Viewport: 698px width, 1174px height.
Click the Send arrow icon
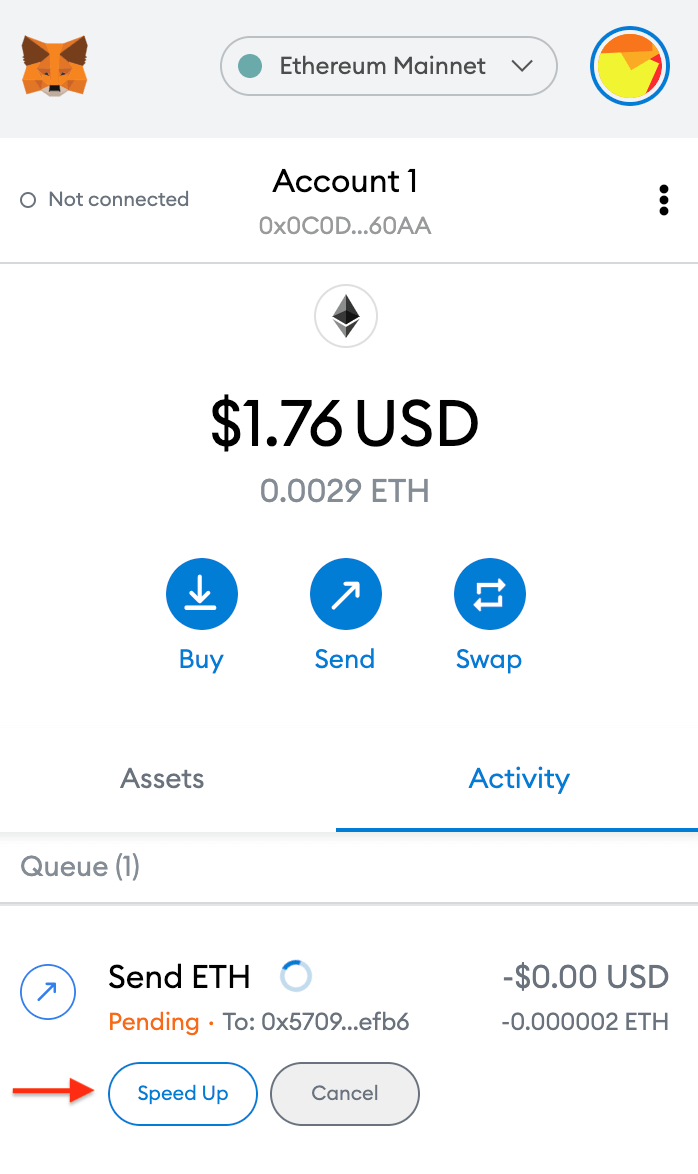pyautogui.click(x=345, y=593)
